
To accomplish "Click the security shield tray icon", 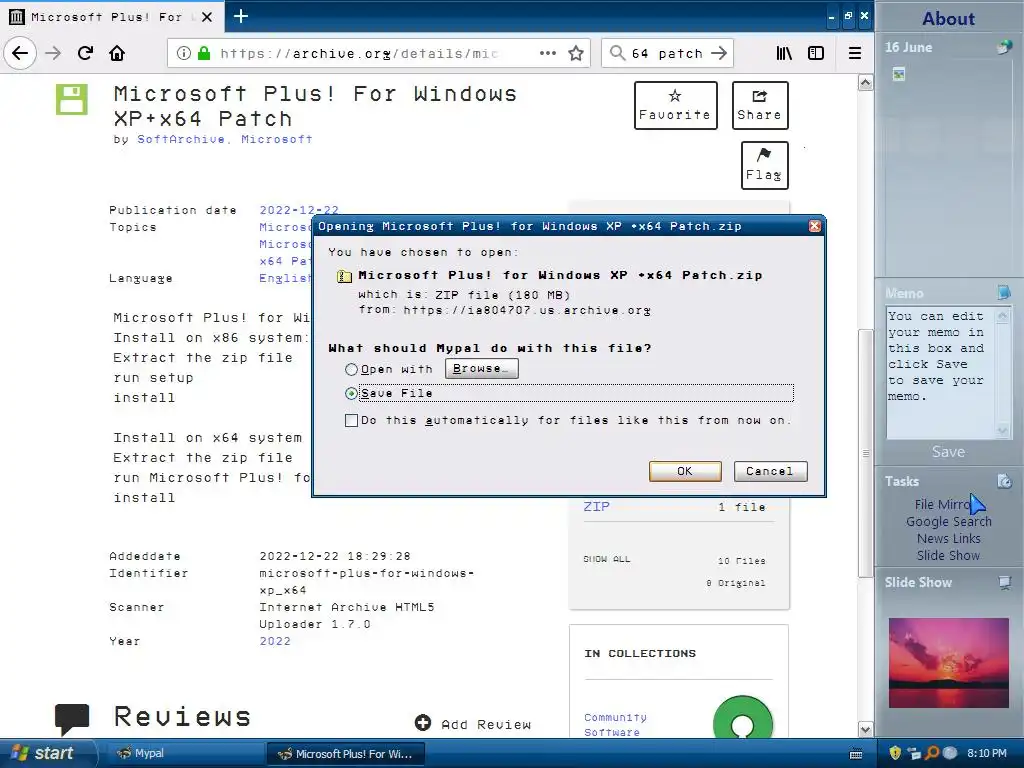I will tap(895, 753).
